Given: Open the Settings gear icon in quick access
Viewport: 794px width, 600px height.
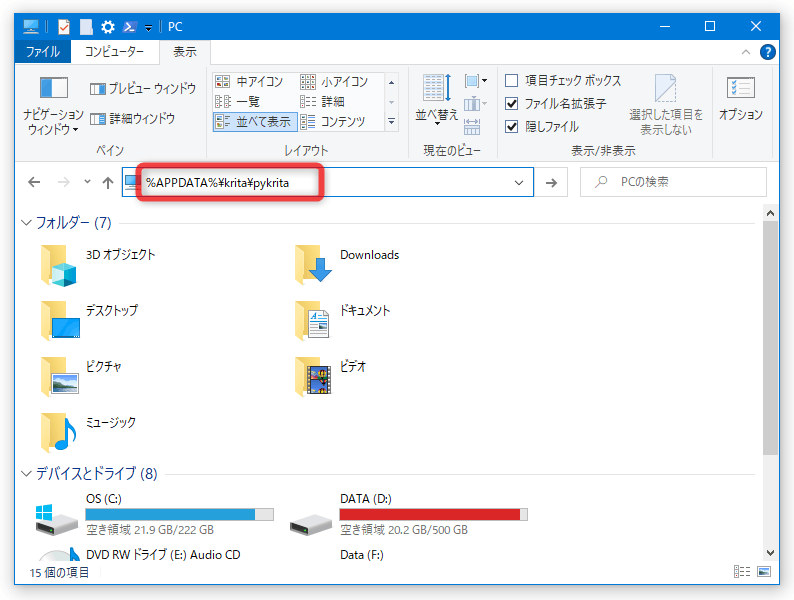Looking at the screenshot, I should click(x=108, y=26).
